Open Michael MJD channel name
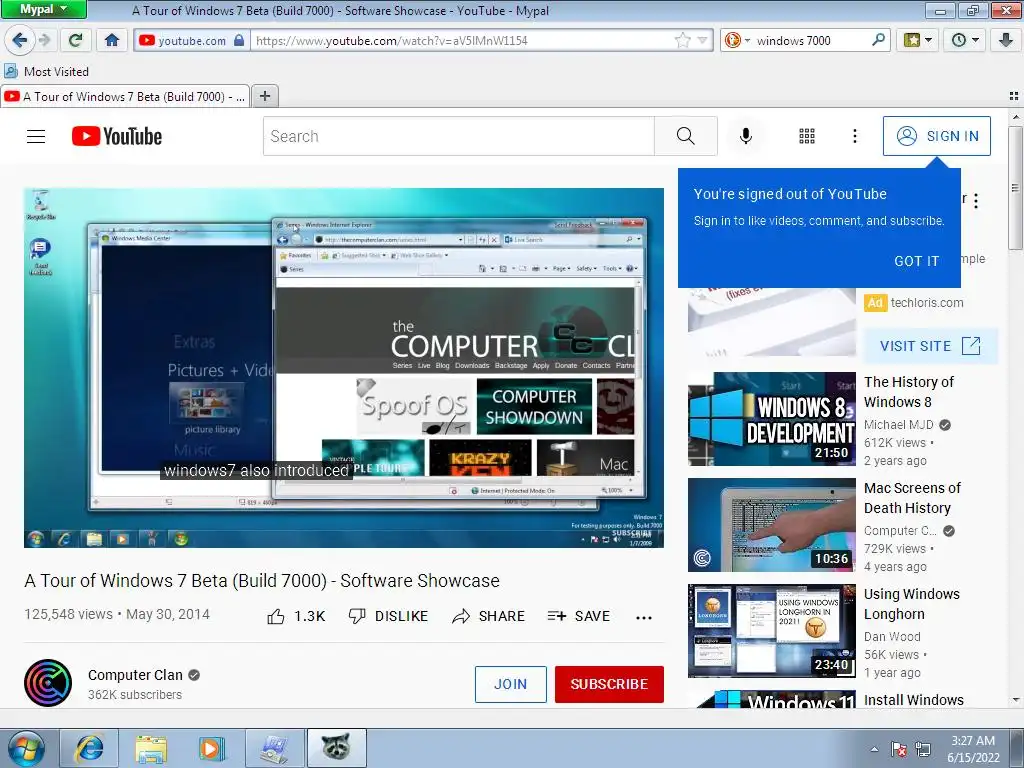 (x=899, y=424)
